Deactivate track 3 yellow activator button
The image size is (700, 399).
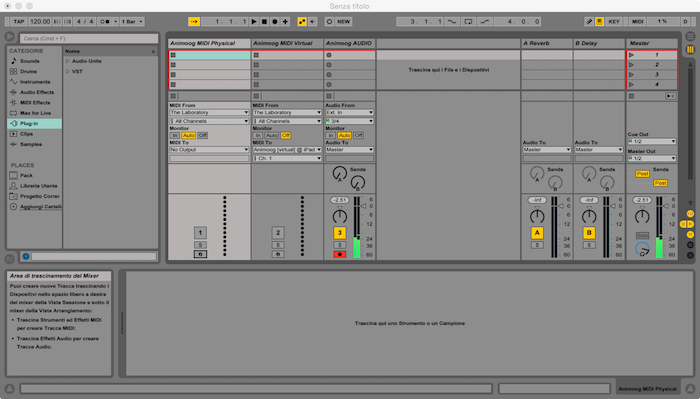(x=339, y=233)
